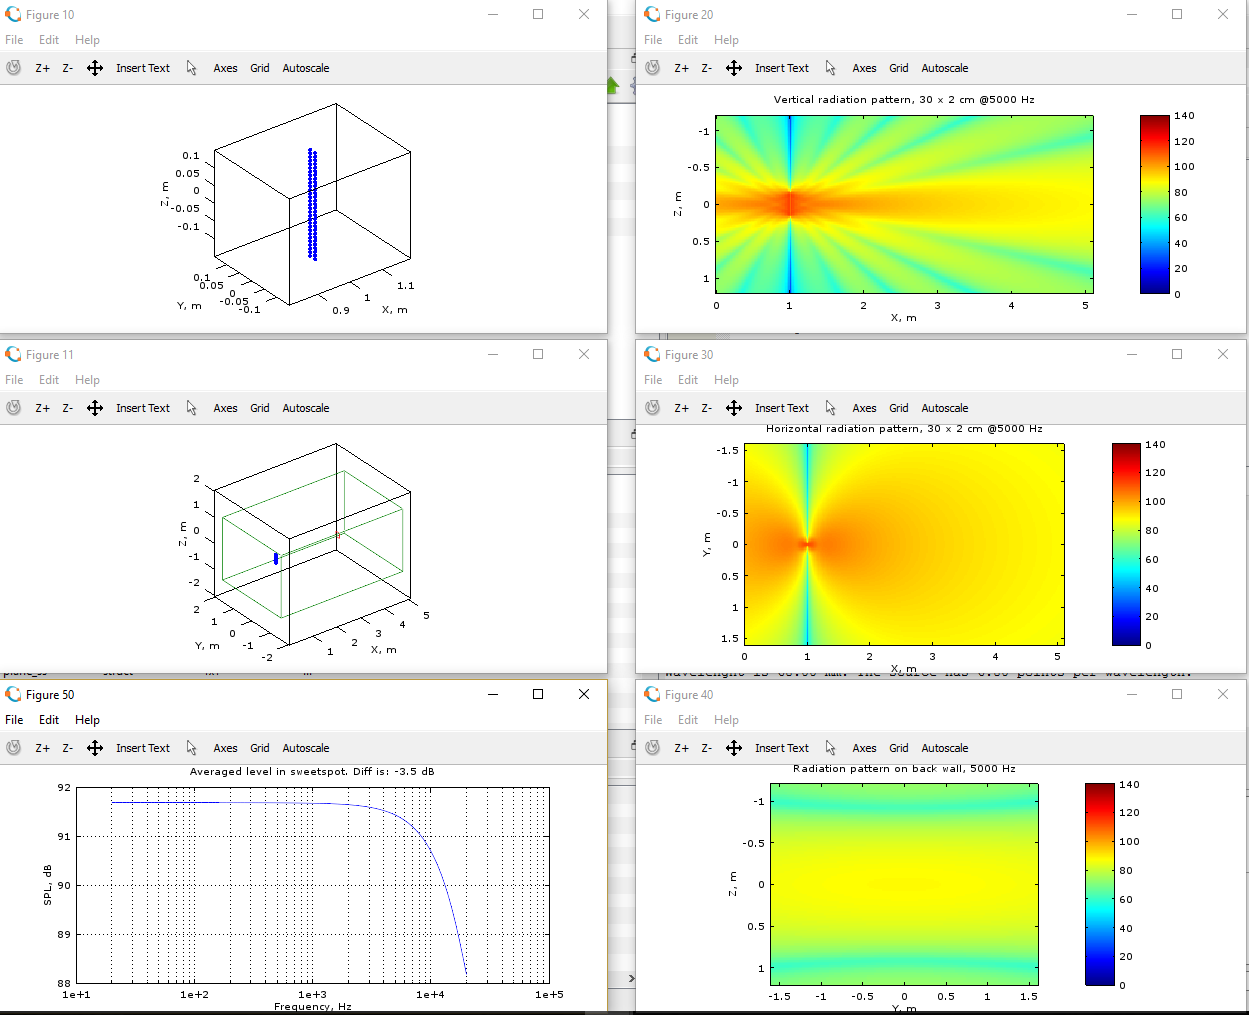
Task: Toggle Axes in Figure 30 toolbar
Action: tap(864, 408)
